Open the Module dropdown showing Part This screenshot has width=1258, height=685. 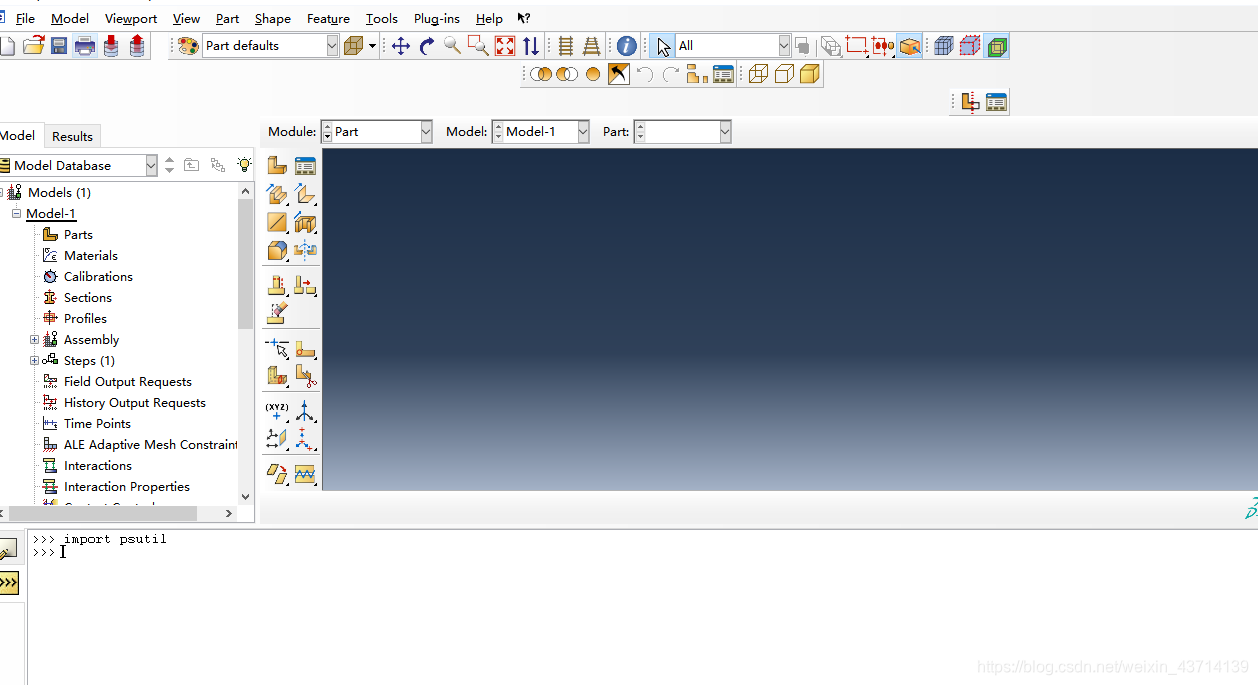(x=424, y=131)
